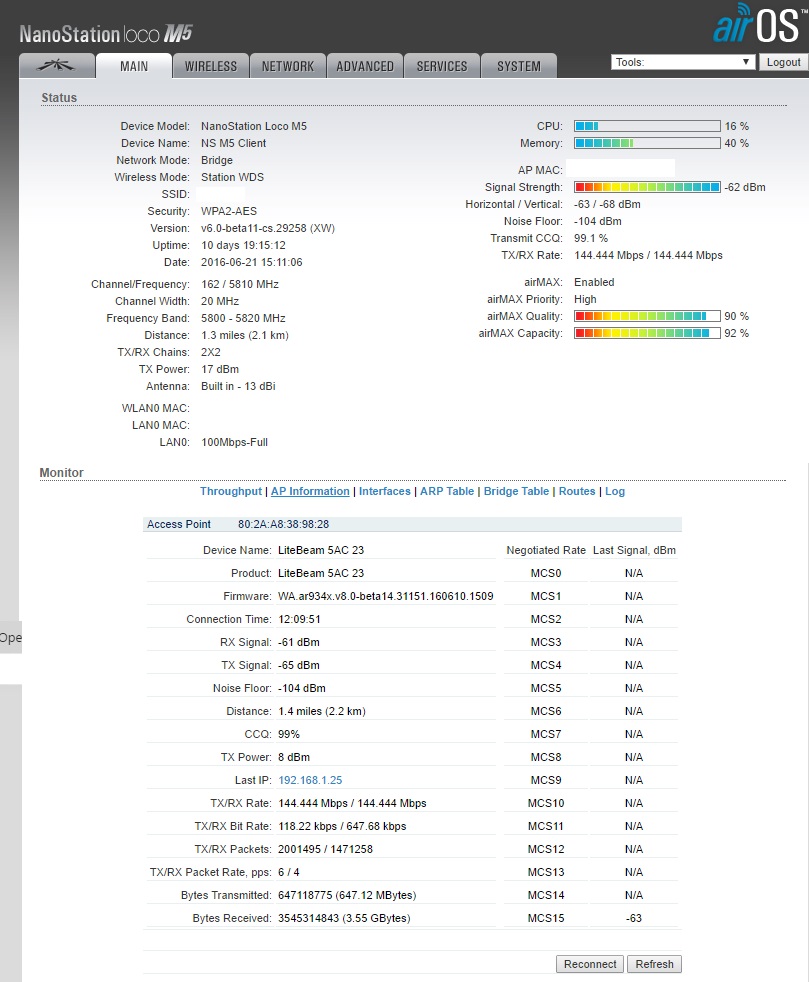
Task: Select the 'Negotiated Rate' column header
Action: (x=546, y=550)
